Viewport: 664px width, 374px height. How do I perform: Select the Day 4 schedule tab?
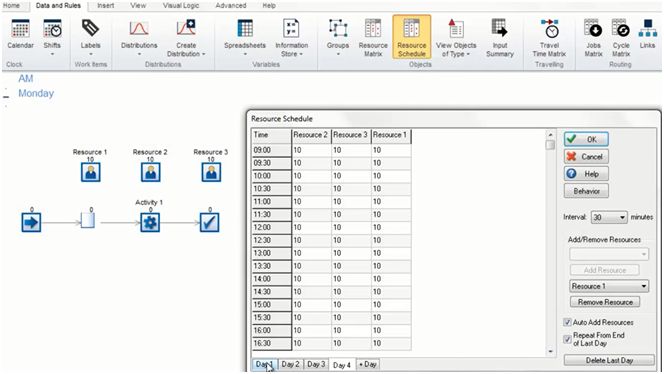342,365
